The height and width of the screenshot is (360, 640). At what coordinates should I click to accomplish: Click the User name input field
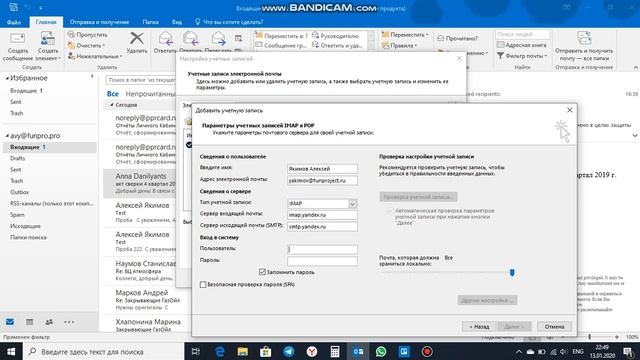pos(322,249)
